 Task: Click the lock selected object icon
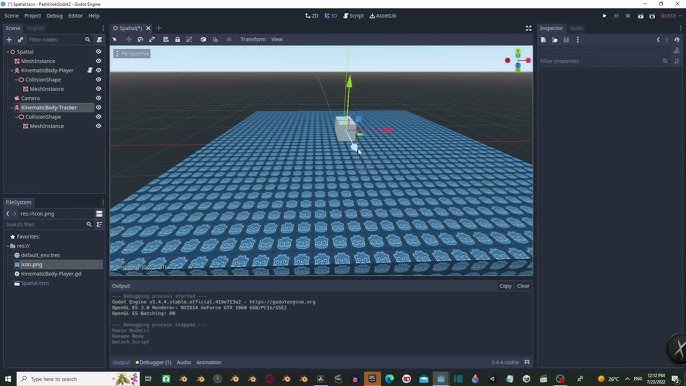(177, 39)
